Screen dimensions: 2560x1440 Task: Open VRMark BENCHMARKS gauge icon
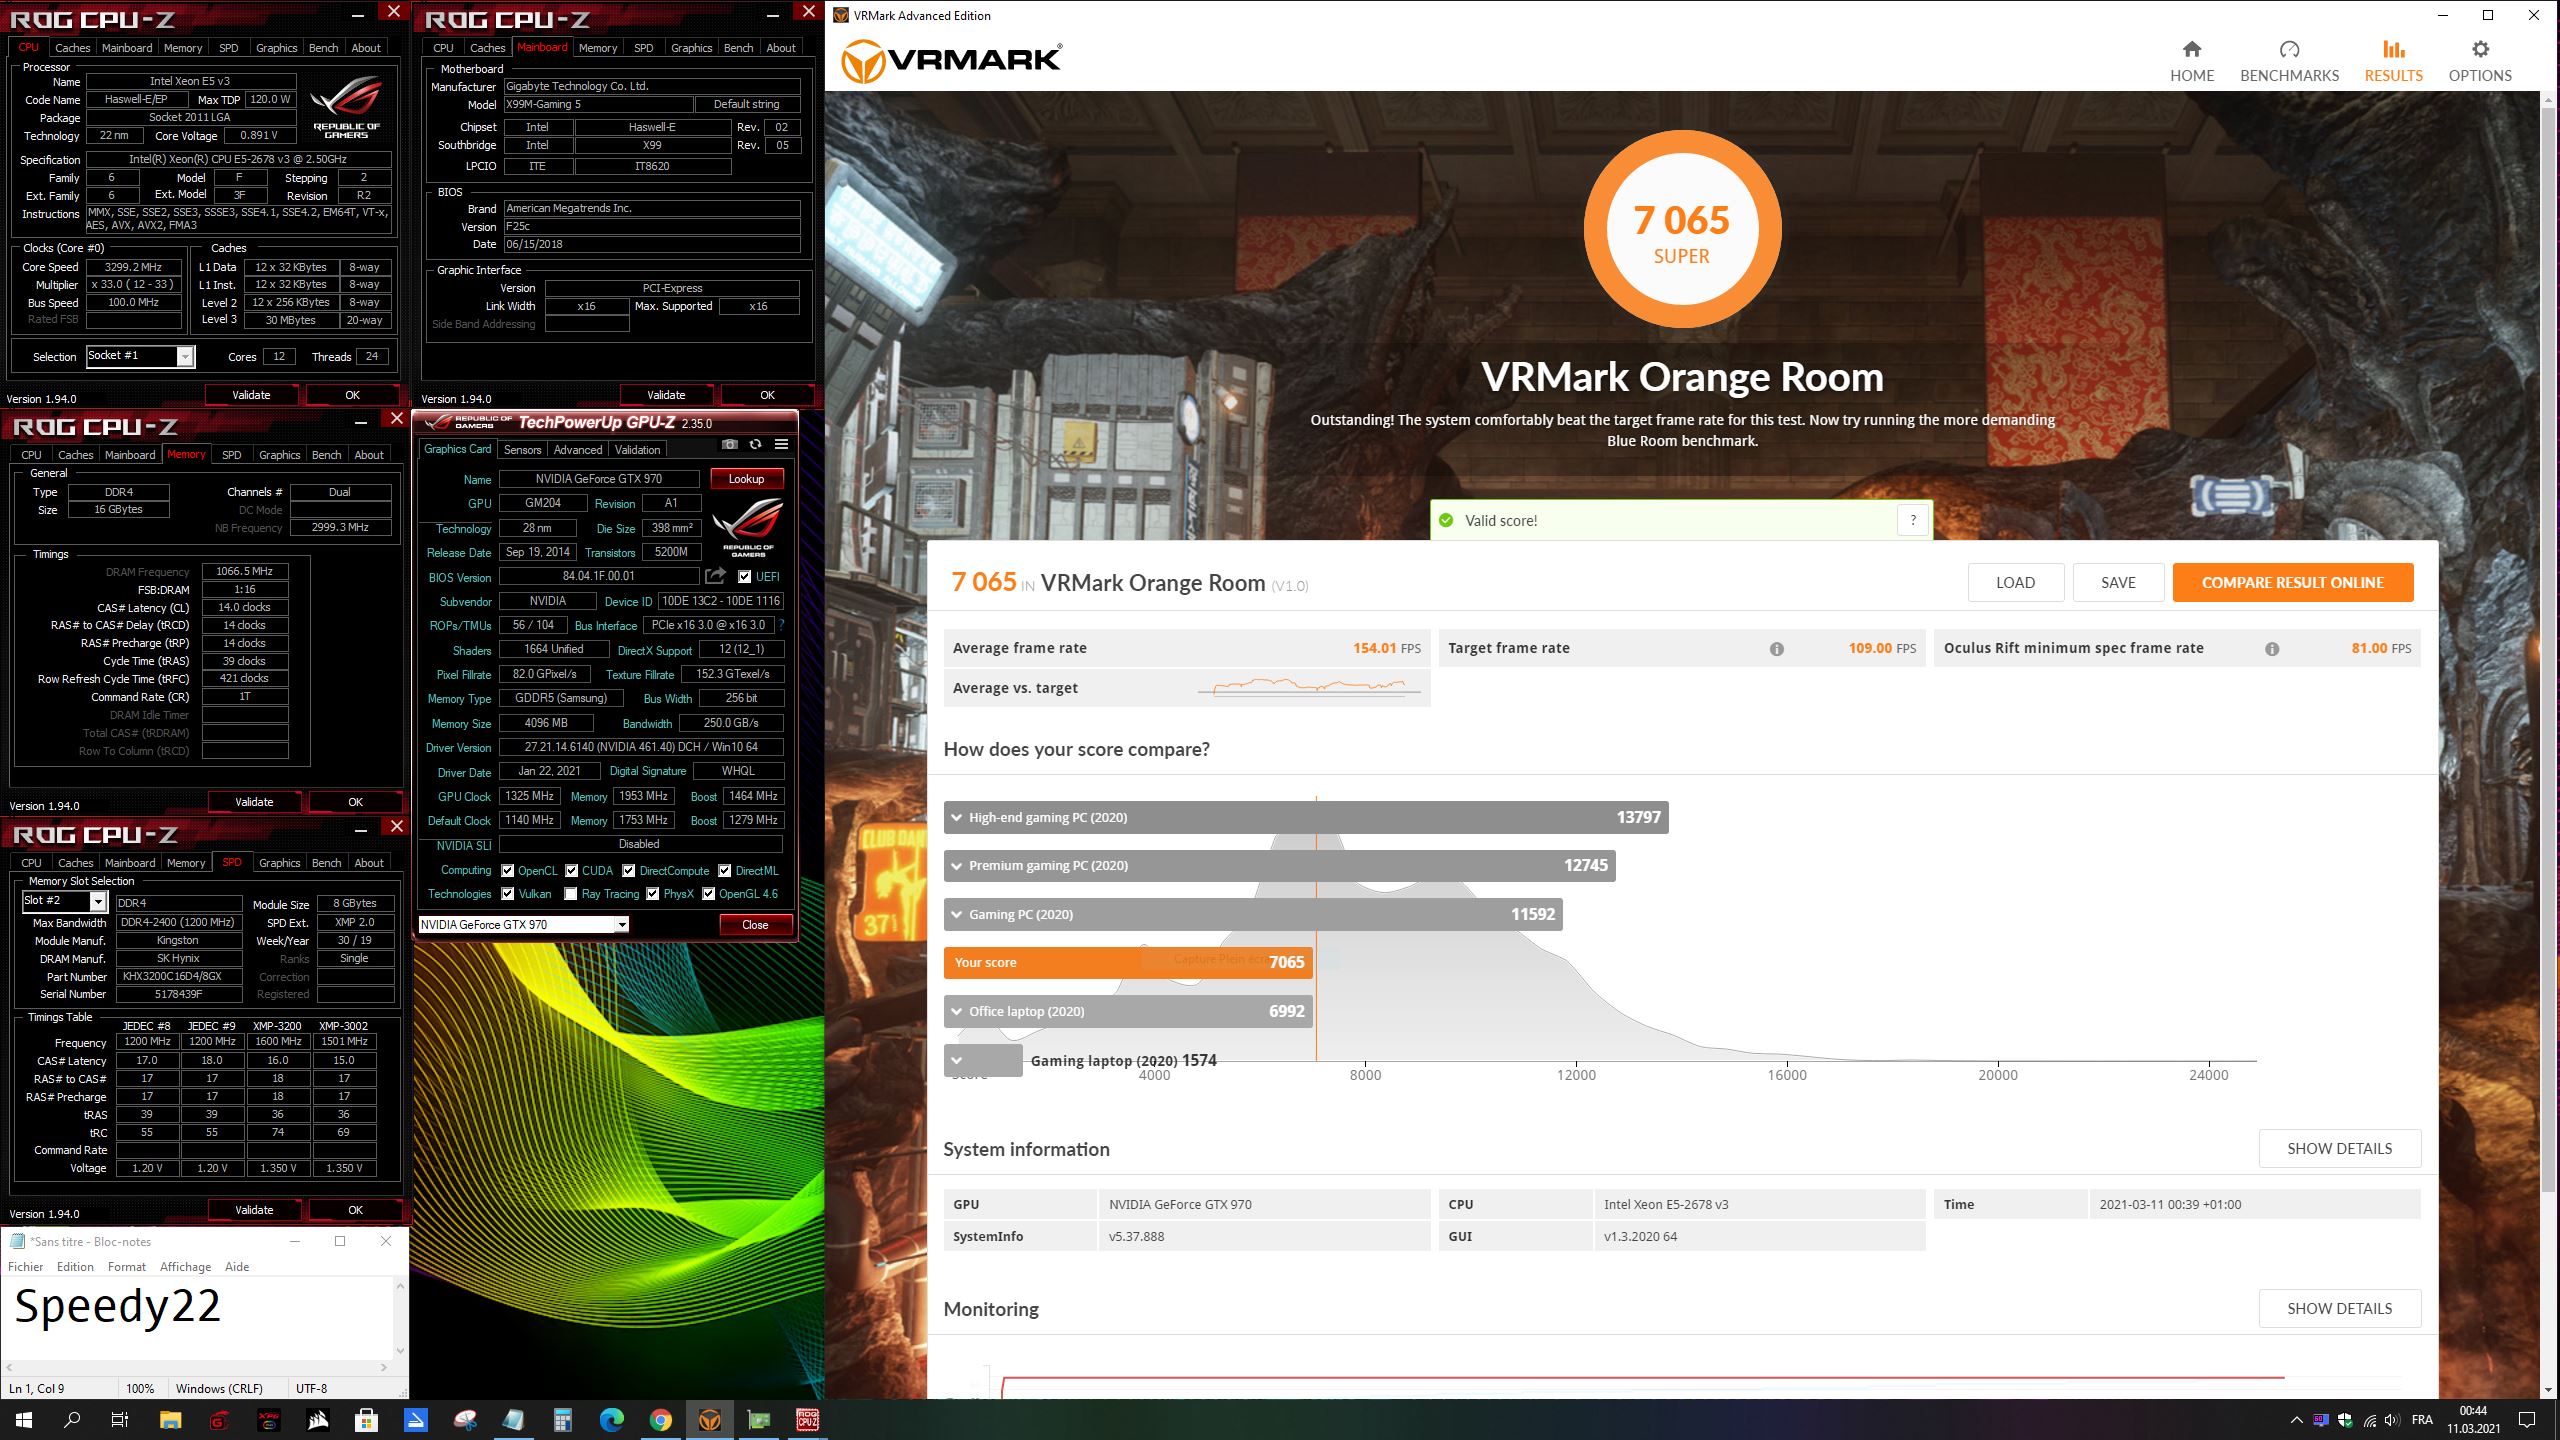pyautogui.click(x=2289, y=49)
